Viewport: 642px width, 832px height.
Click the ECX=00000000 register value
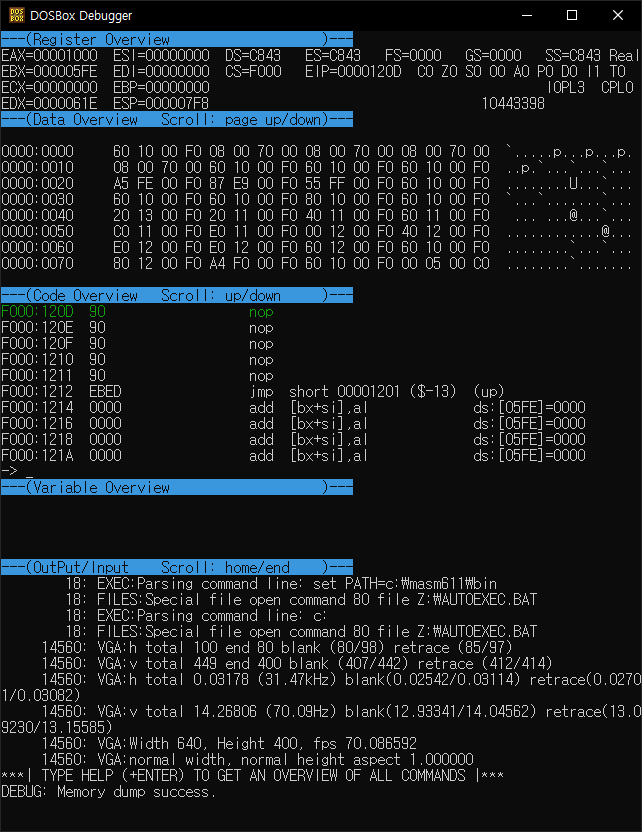[49, 87]
